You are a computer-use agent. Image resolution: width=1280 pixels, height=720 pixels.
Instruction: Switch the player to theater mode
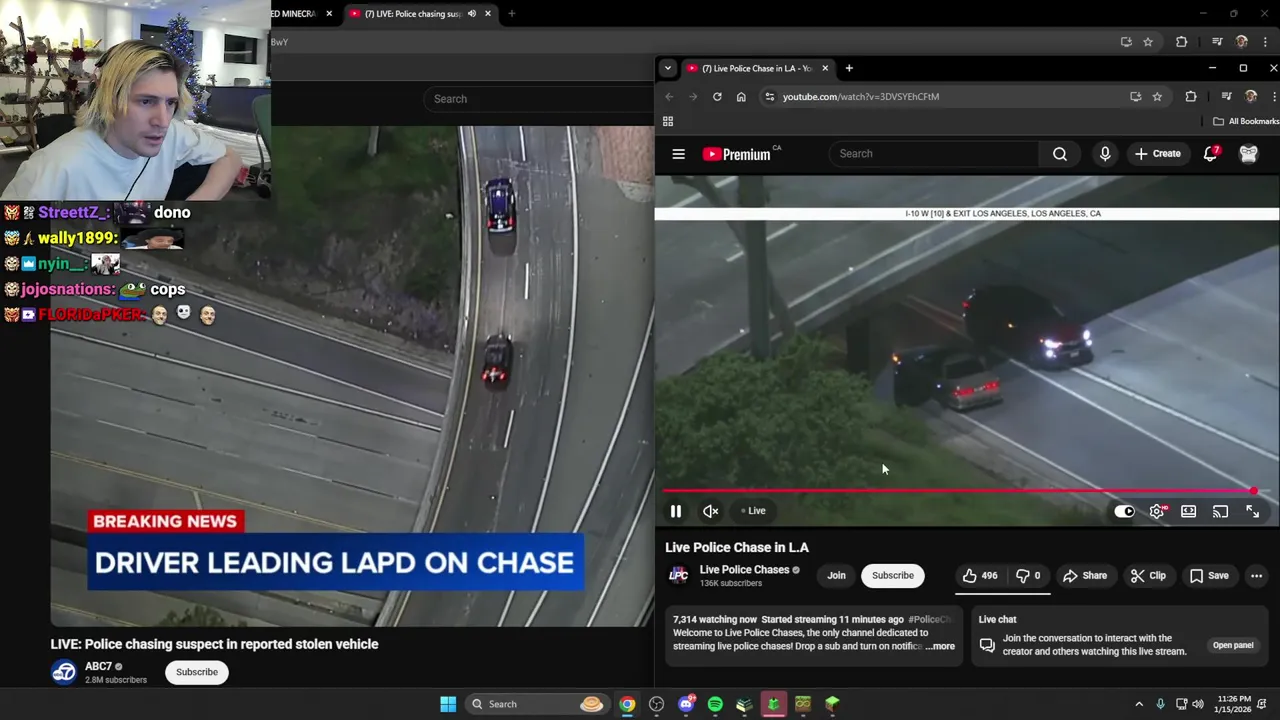[1189, 511]
